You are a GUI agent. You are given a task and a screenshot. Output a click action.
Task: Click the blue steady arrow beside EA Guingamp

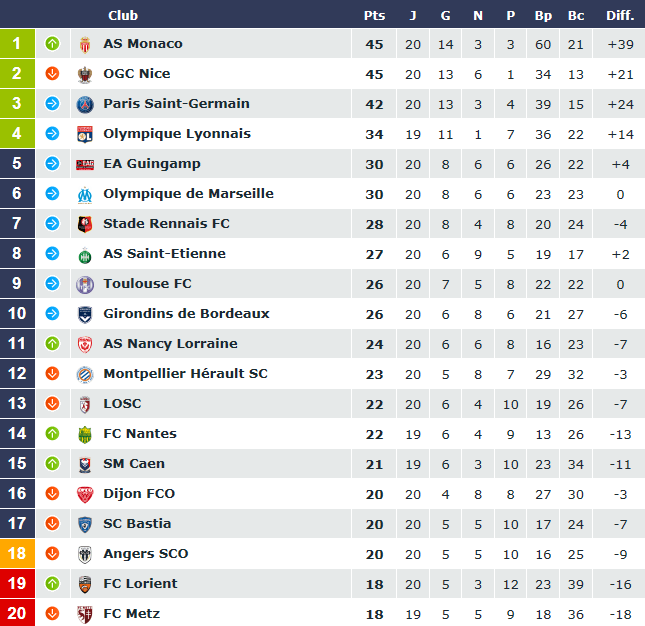pos(52,163)
